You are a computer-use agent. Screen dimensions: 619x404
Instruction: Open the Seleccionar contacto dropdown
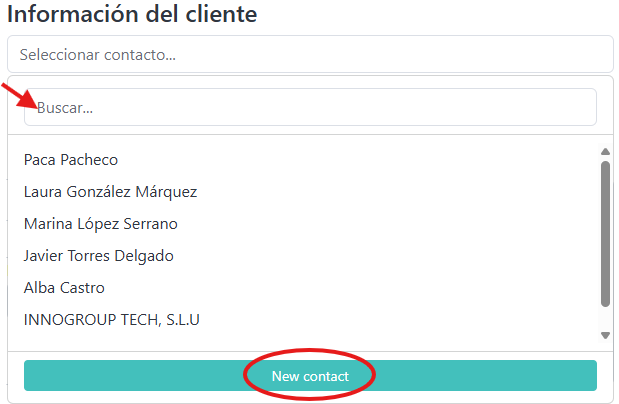(309, 55)
